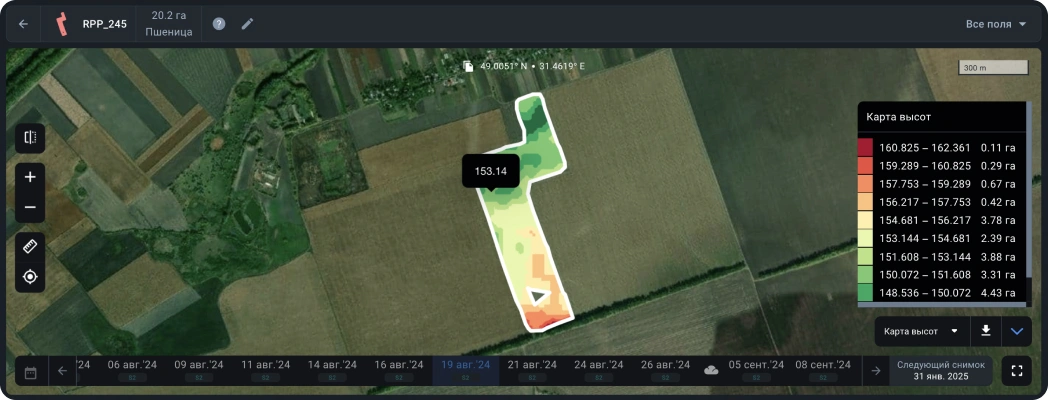This screenshot has width=1048, height=400.
Task: Click the dark red 160.825 – 162.361 legend swatch
Action: [865, 147]
